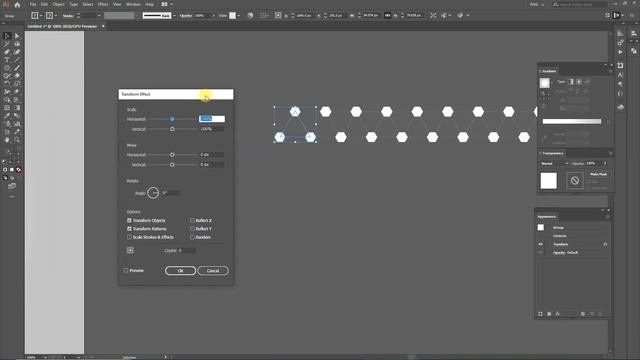Screen dimensions: 640x360
Task: Switch to the Untitled document tab
Action: tap(62, 26)
